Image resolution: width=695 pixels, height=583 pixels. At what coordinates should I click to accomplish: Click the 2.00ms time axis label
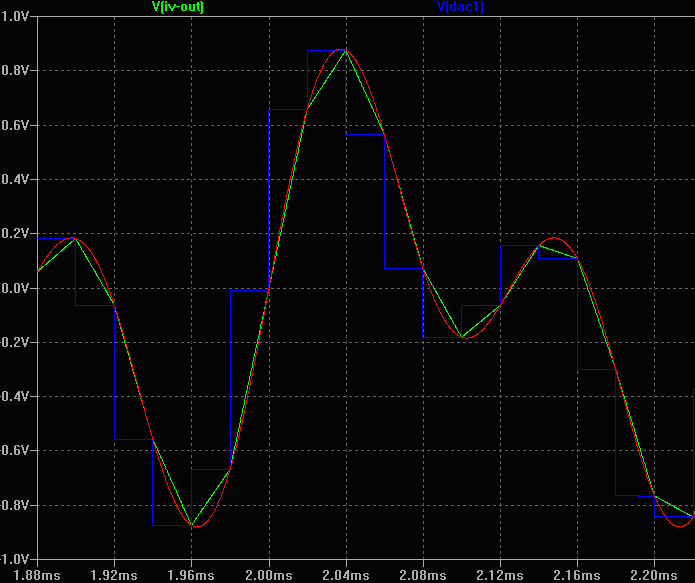click(269, 575)
